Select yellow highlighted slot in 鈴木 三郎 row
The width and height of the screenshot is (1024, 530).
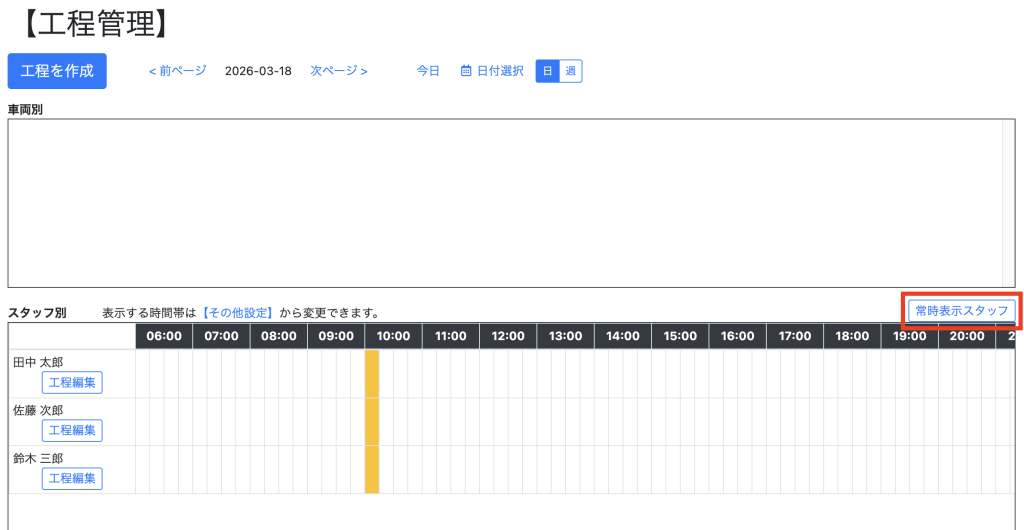pos(372,469)
